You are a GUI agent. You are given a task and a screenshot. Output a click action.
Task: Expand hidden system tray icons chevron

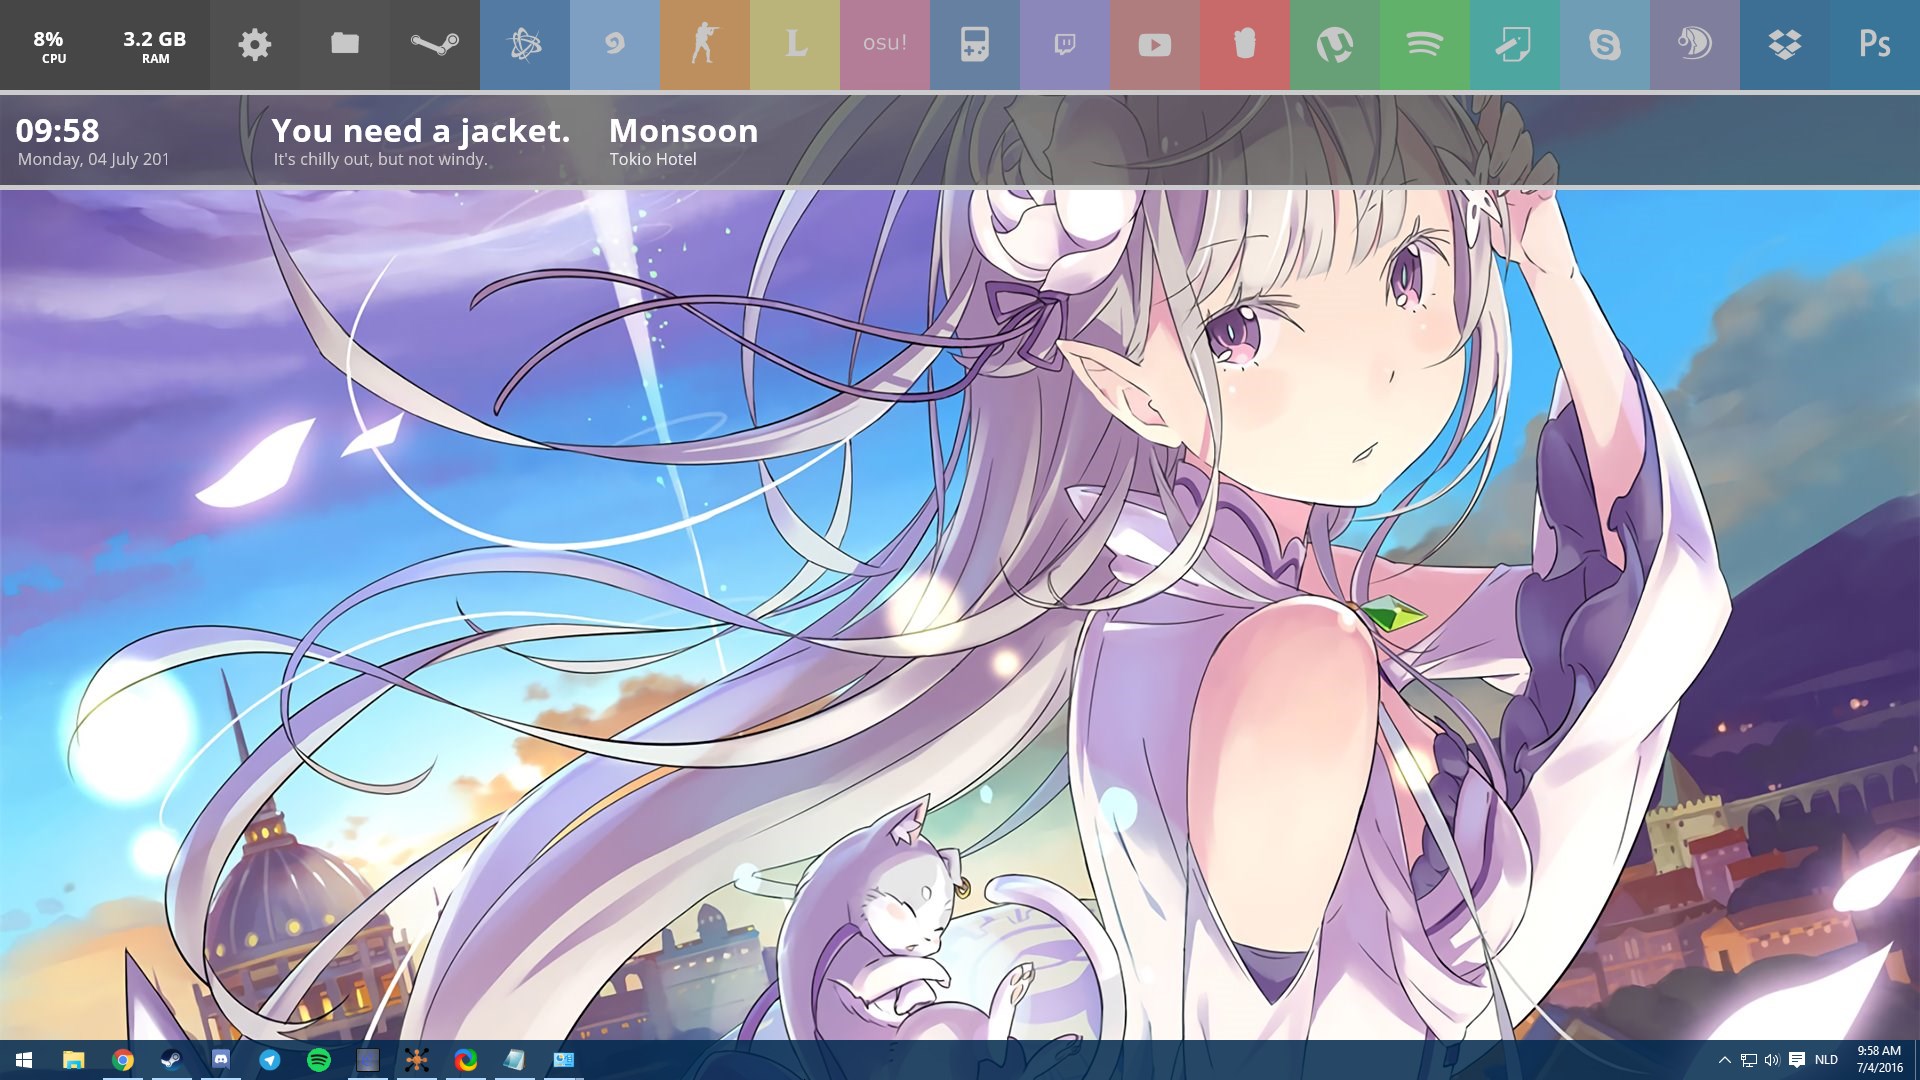1724,1060
